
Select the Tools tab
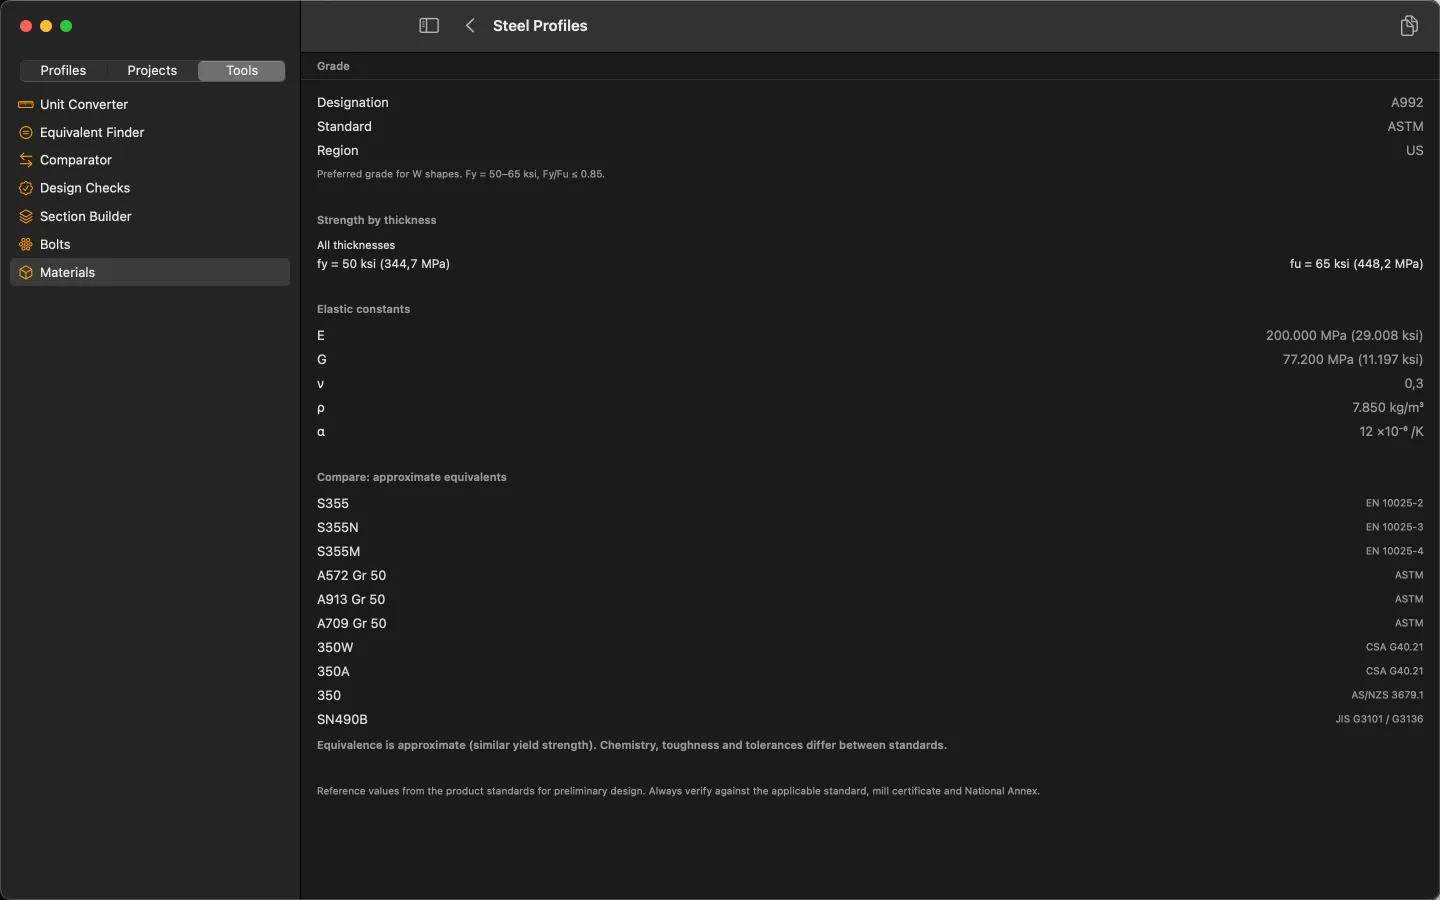[x=242, y=70]
